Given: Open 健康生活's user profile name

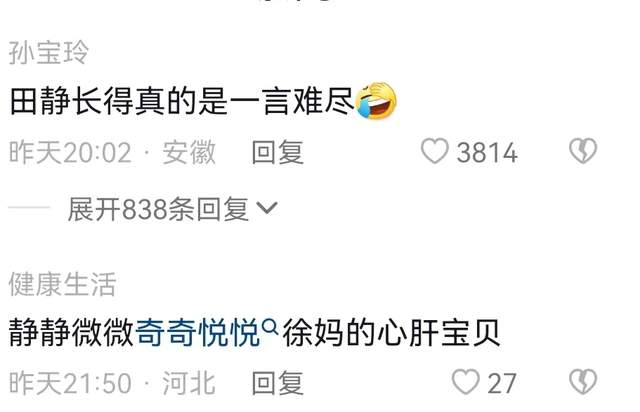Looking at the screenshot, I should [x=62, y=283].
